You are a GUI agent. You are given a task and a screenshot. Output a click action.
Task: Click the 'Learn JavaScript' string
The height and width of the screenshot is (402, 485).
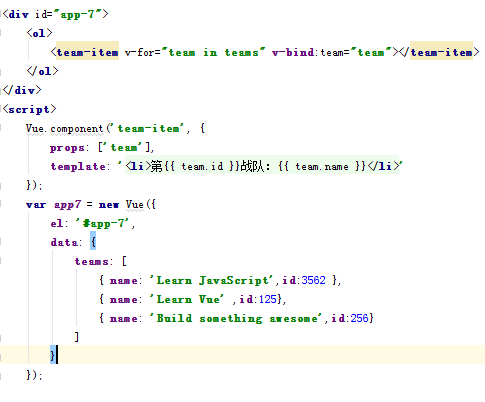(211, 280)
